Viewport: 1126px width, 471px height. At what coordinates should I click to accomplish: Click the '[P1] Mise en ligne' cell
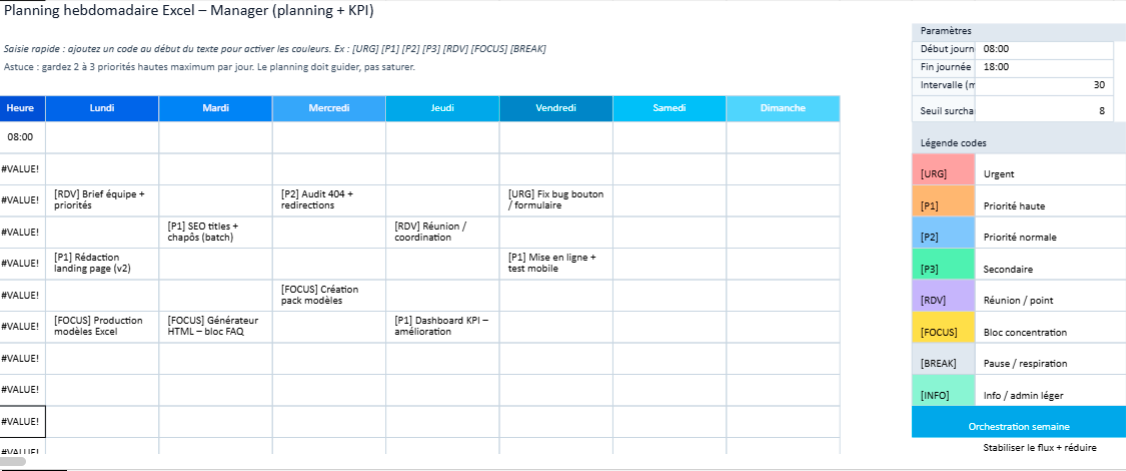(x=556, y=263)
